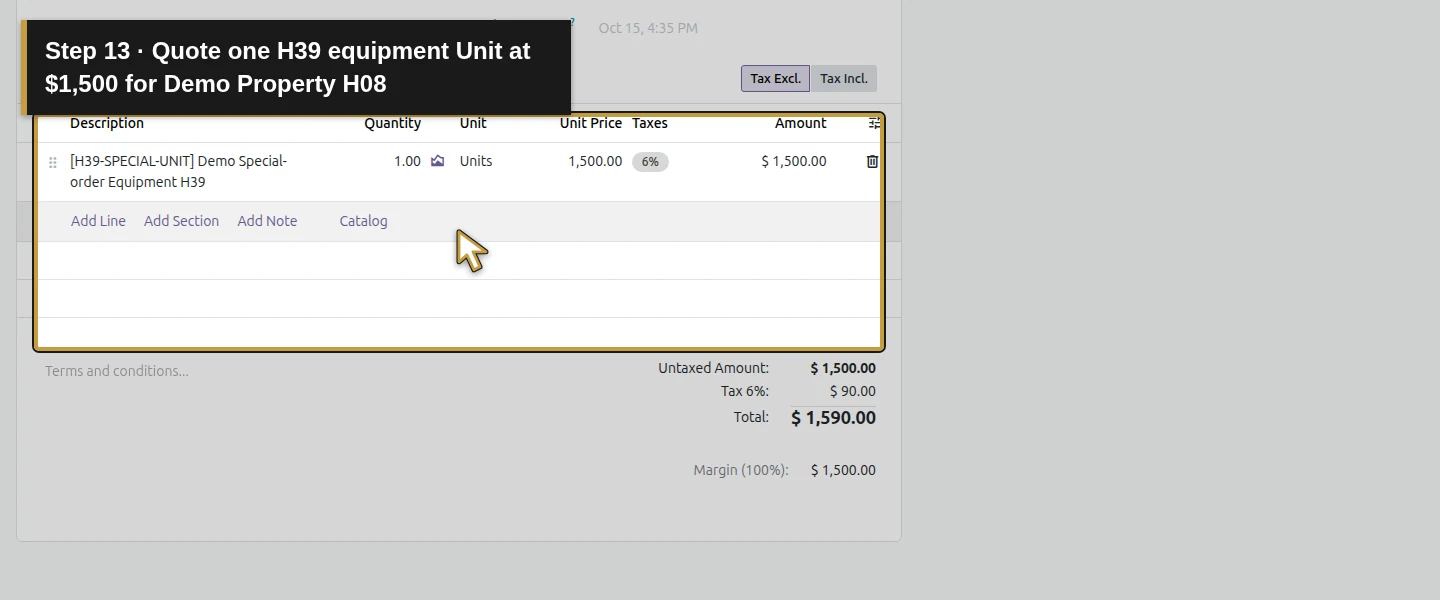Click the Oct 15, 4:35 PM timestamp
The image size is (1440, 600).
coord(648,28)
